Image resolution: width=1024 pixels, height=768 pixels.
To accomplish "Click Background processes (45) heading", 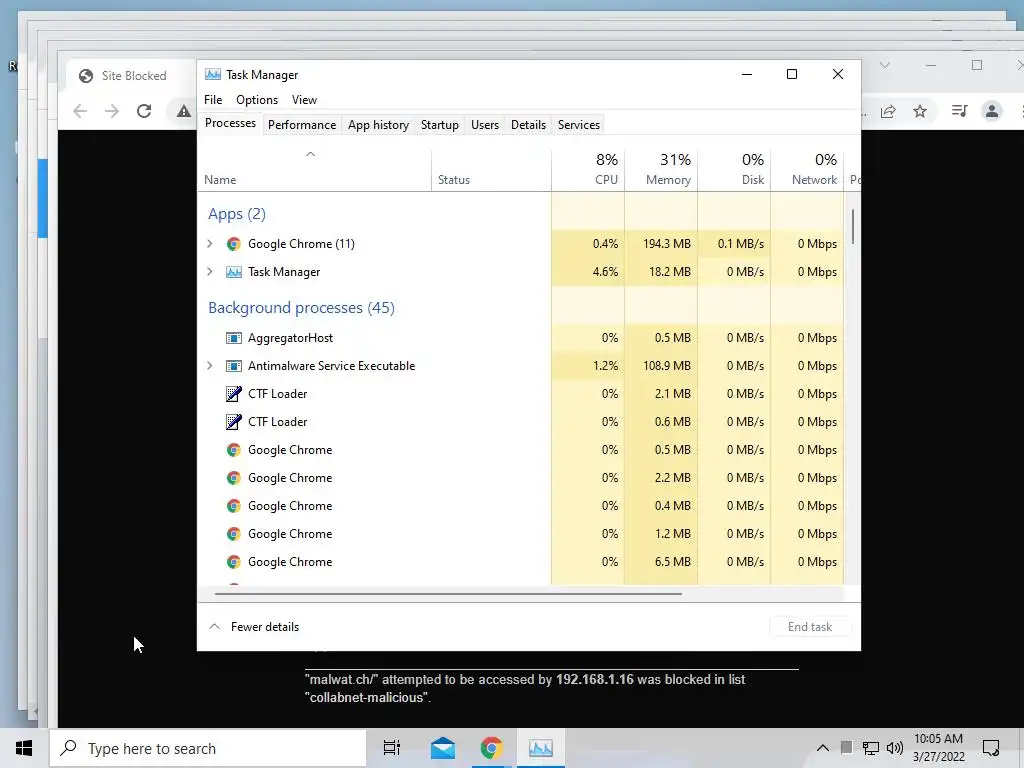I will tap(301, 308).
